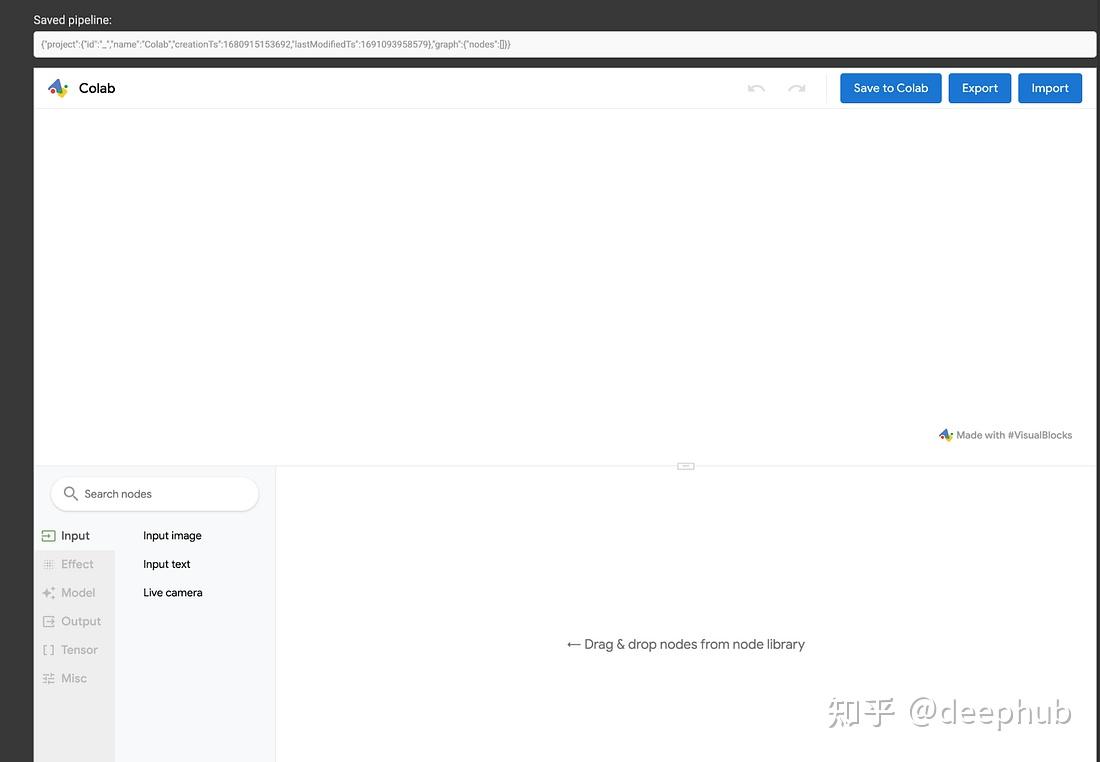Click the Save to Colab button
The image size is (1100, 762).
point(890,88)
